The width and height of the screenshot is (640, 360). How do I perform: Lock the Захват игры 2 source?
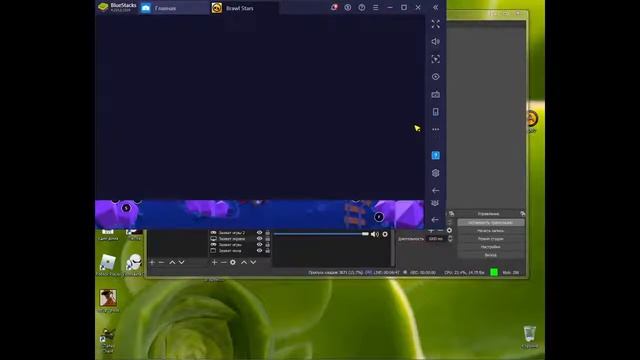coord(268,233)
